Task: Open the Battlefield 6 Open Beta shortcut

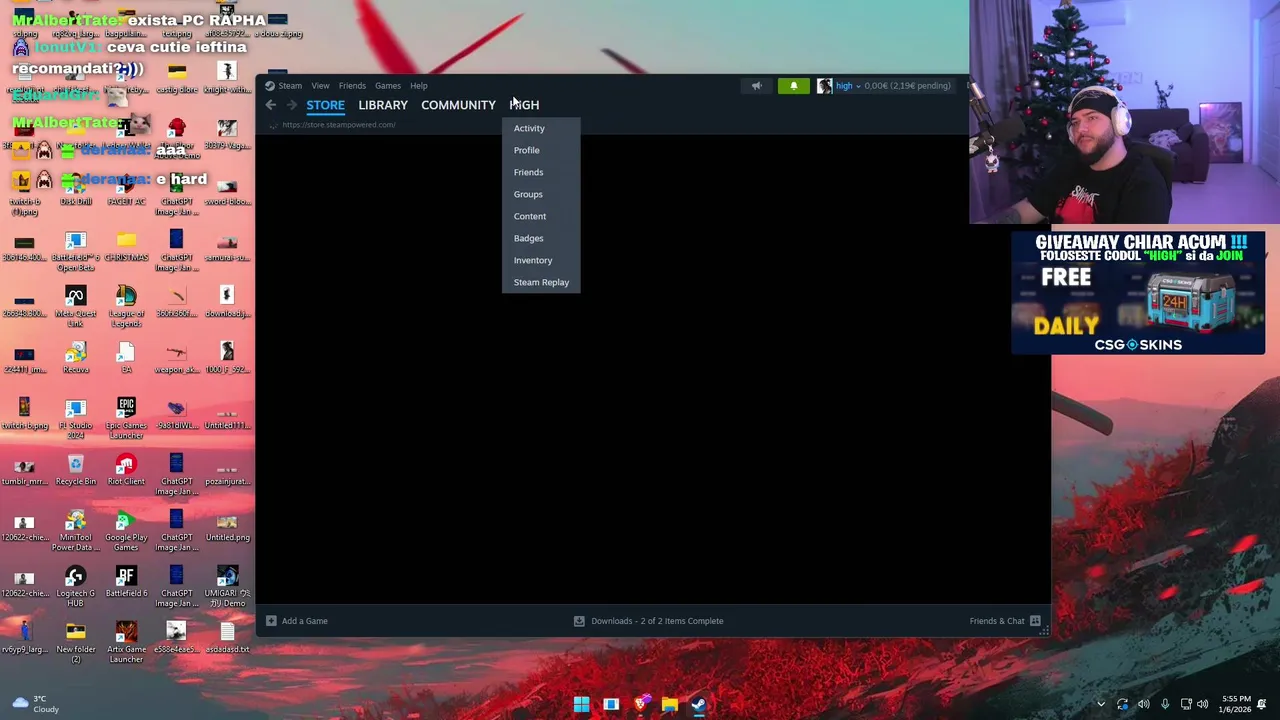Action: [76, 251]
